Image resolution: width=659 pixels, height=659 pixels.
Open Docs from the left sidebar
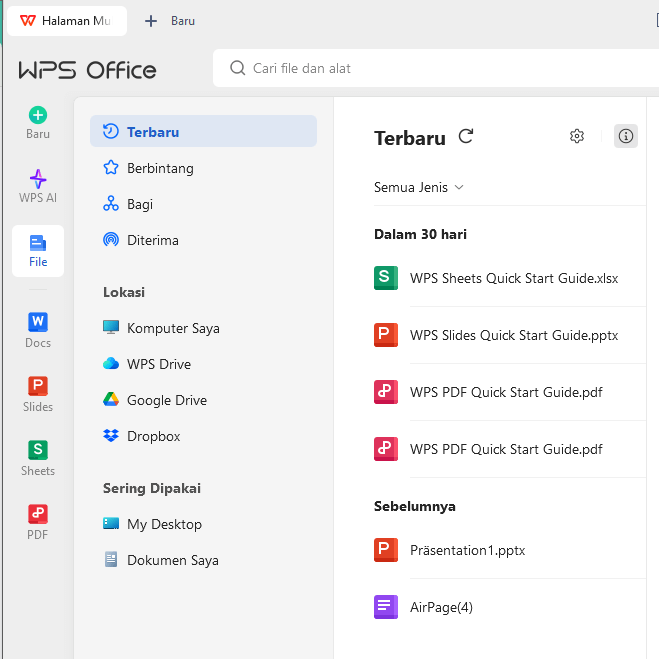click(x=38, y=330)
